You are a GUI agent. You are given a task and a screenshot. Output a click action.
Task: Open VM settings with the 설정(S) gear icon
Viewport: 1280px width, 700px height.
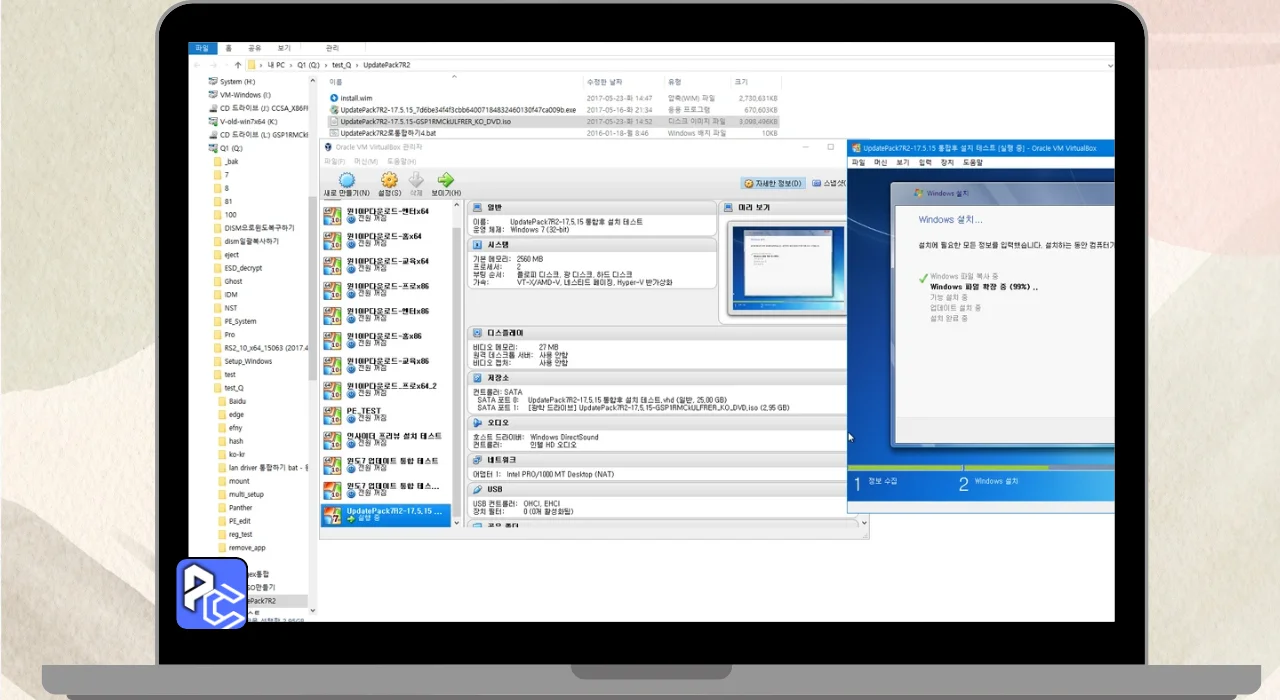tap(389, 181)
